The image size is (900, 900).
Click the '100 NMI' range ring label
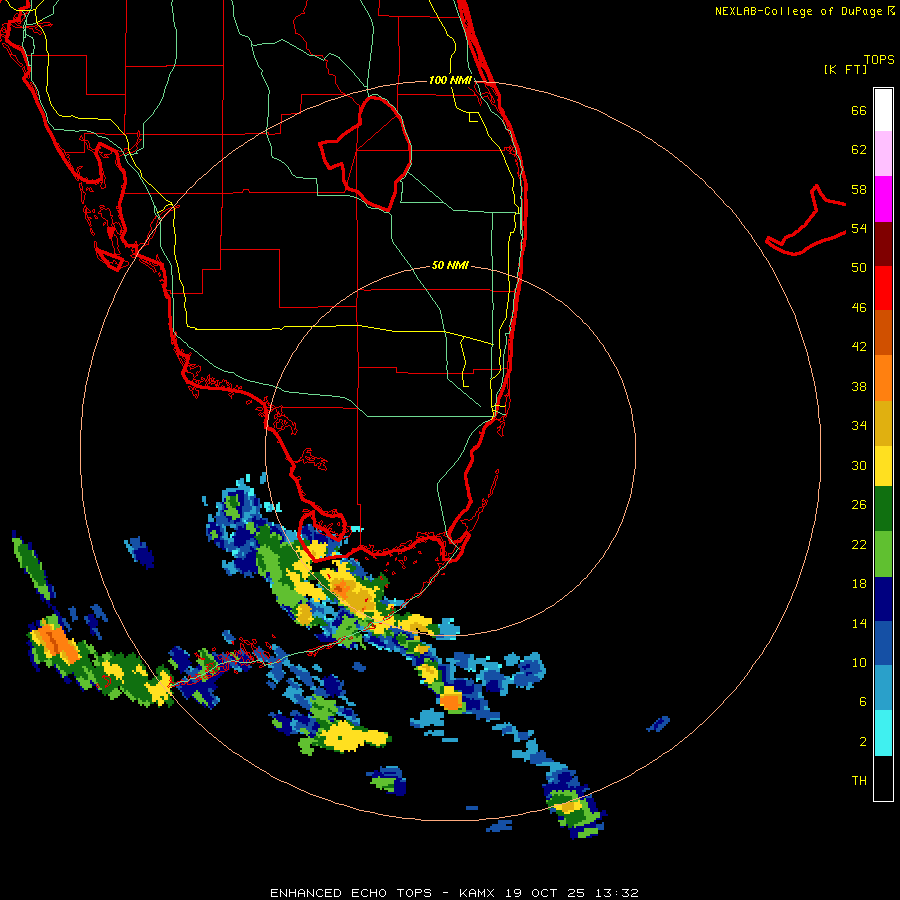click(450, 80)
